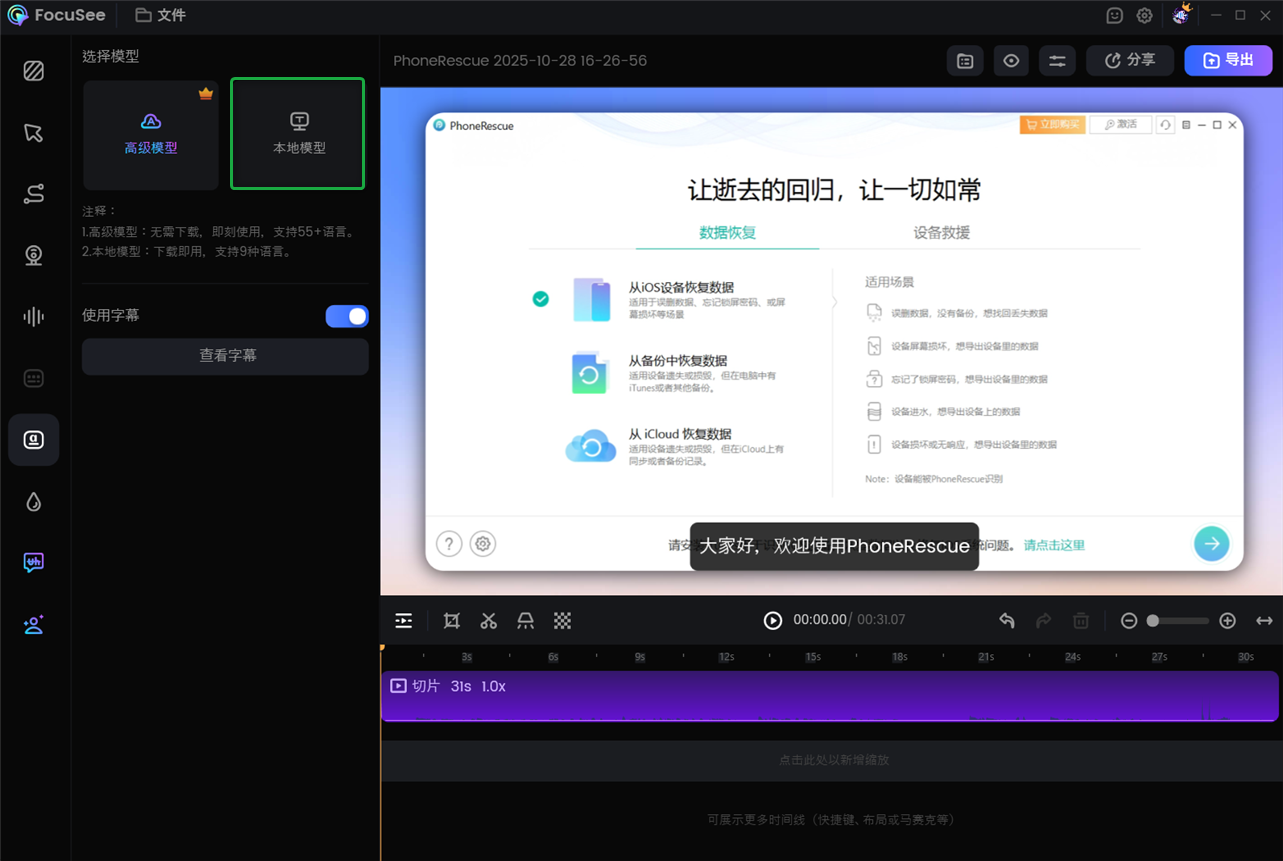The height and width of the screenshot is (861, 1283).
Task: Open the avatar with sparkle sidebar icon
Action: tap(34, 625)
